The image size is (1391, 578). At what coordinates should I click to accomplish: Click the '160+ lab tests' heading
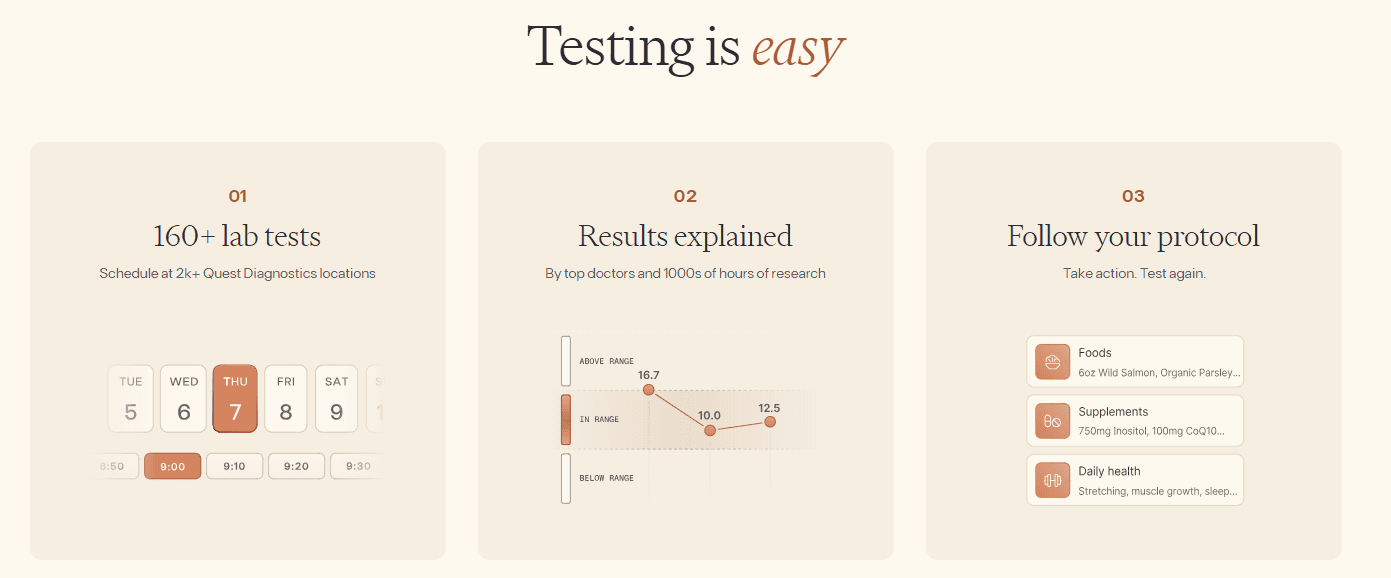(x=237, y=237)
